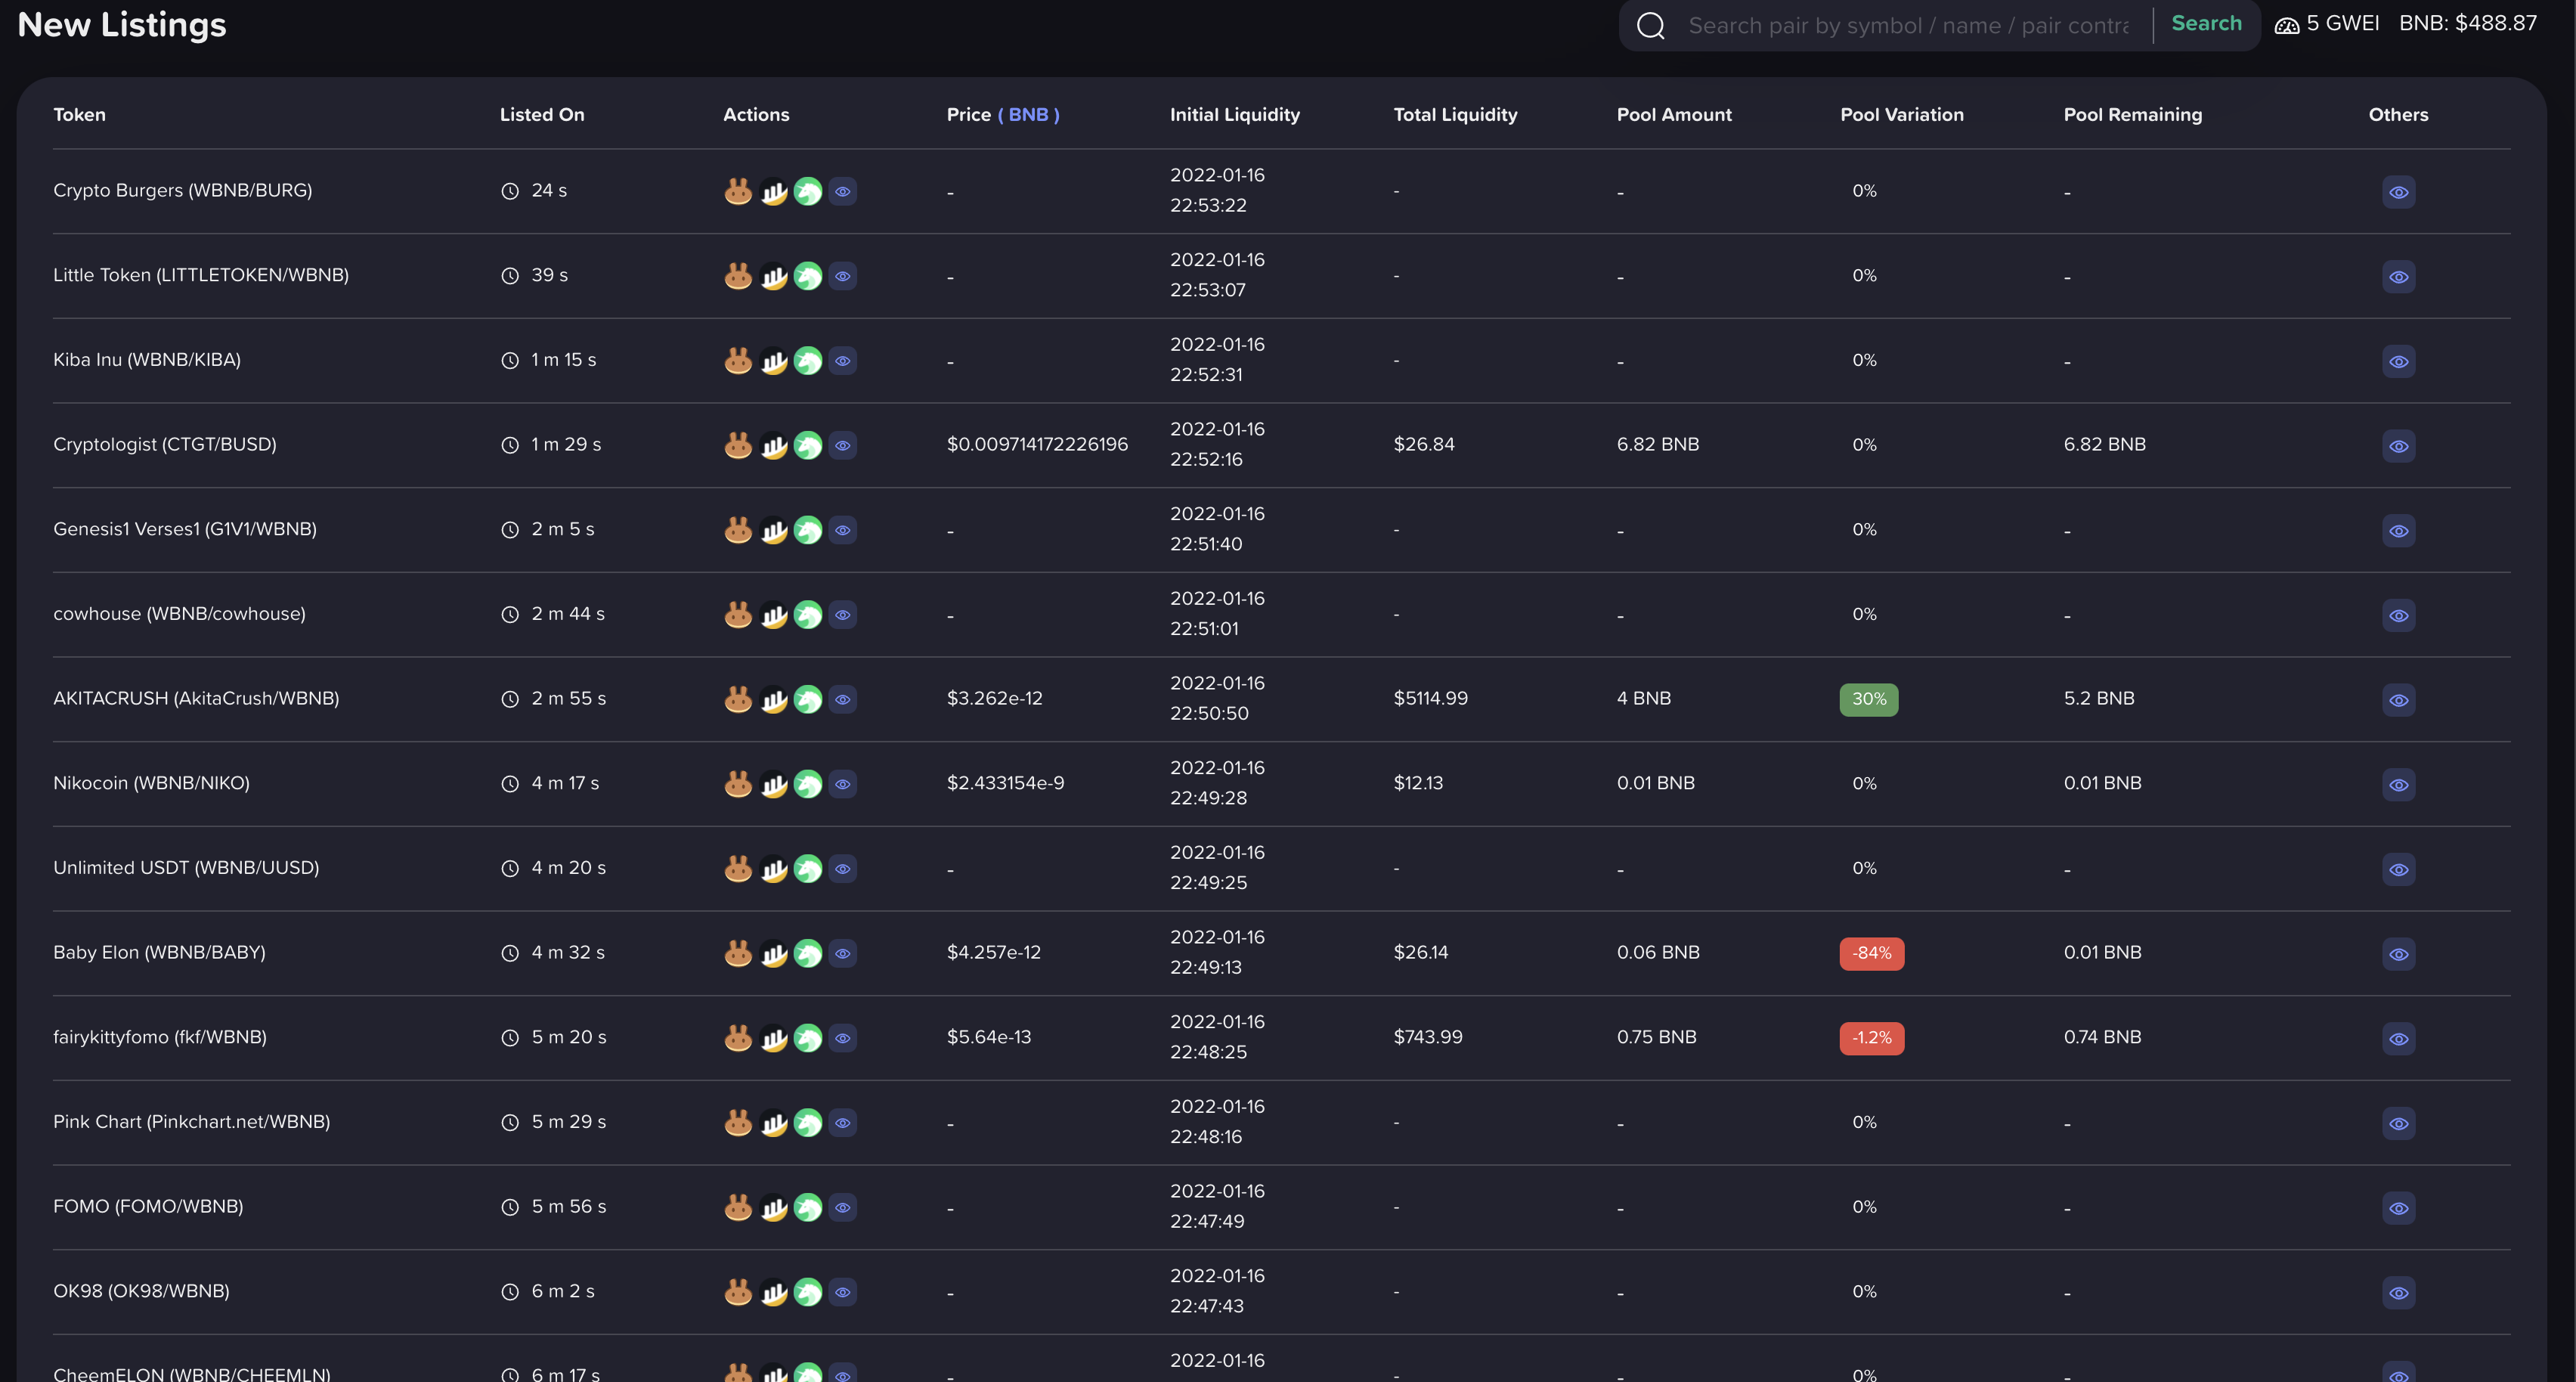
Task: Click PancakeSwap bunny in Kiba Inu row
Action: pos(738,360)
